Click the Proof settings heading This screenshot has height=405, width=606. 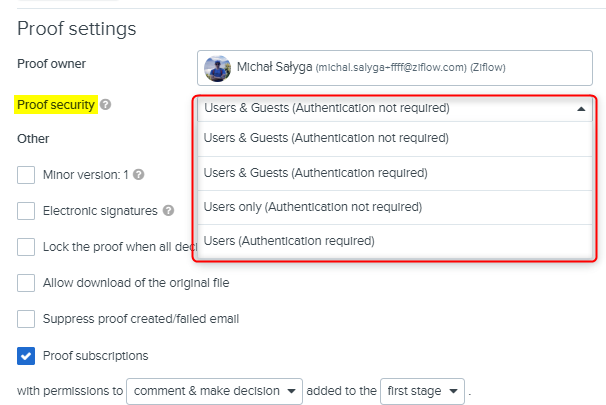[77, 29]
